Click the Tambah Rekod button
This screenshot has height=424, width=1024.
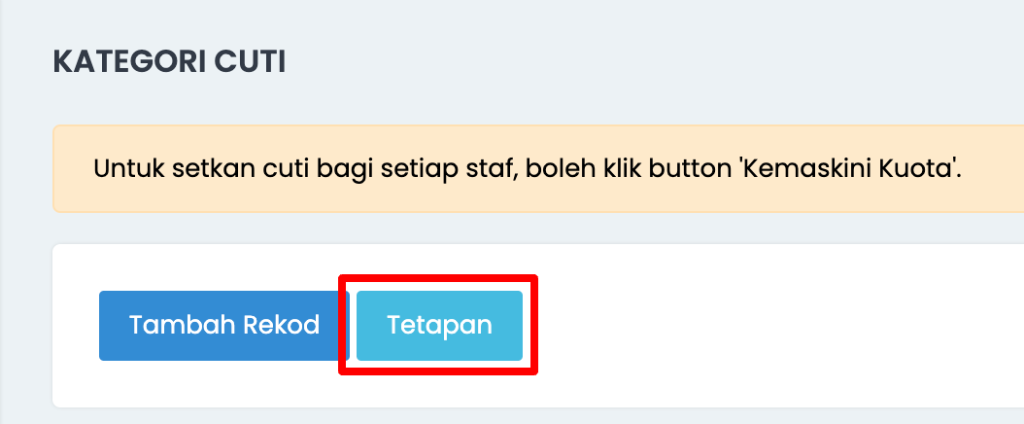[224, 325]
